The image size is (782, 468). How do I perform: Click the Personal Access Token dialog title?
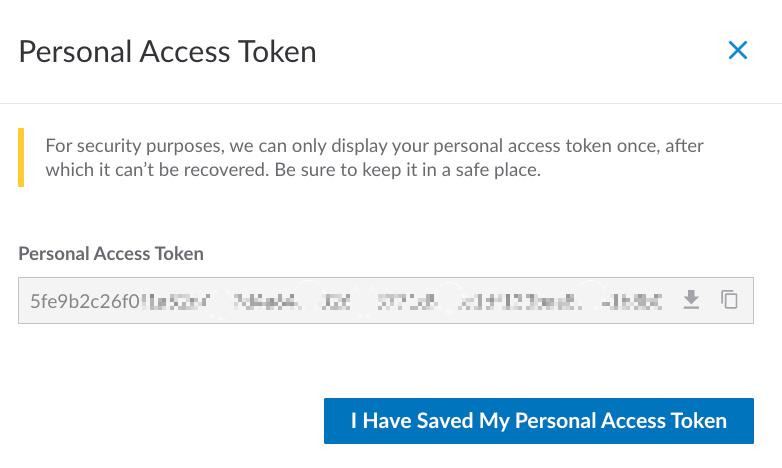point(167,51)
